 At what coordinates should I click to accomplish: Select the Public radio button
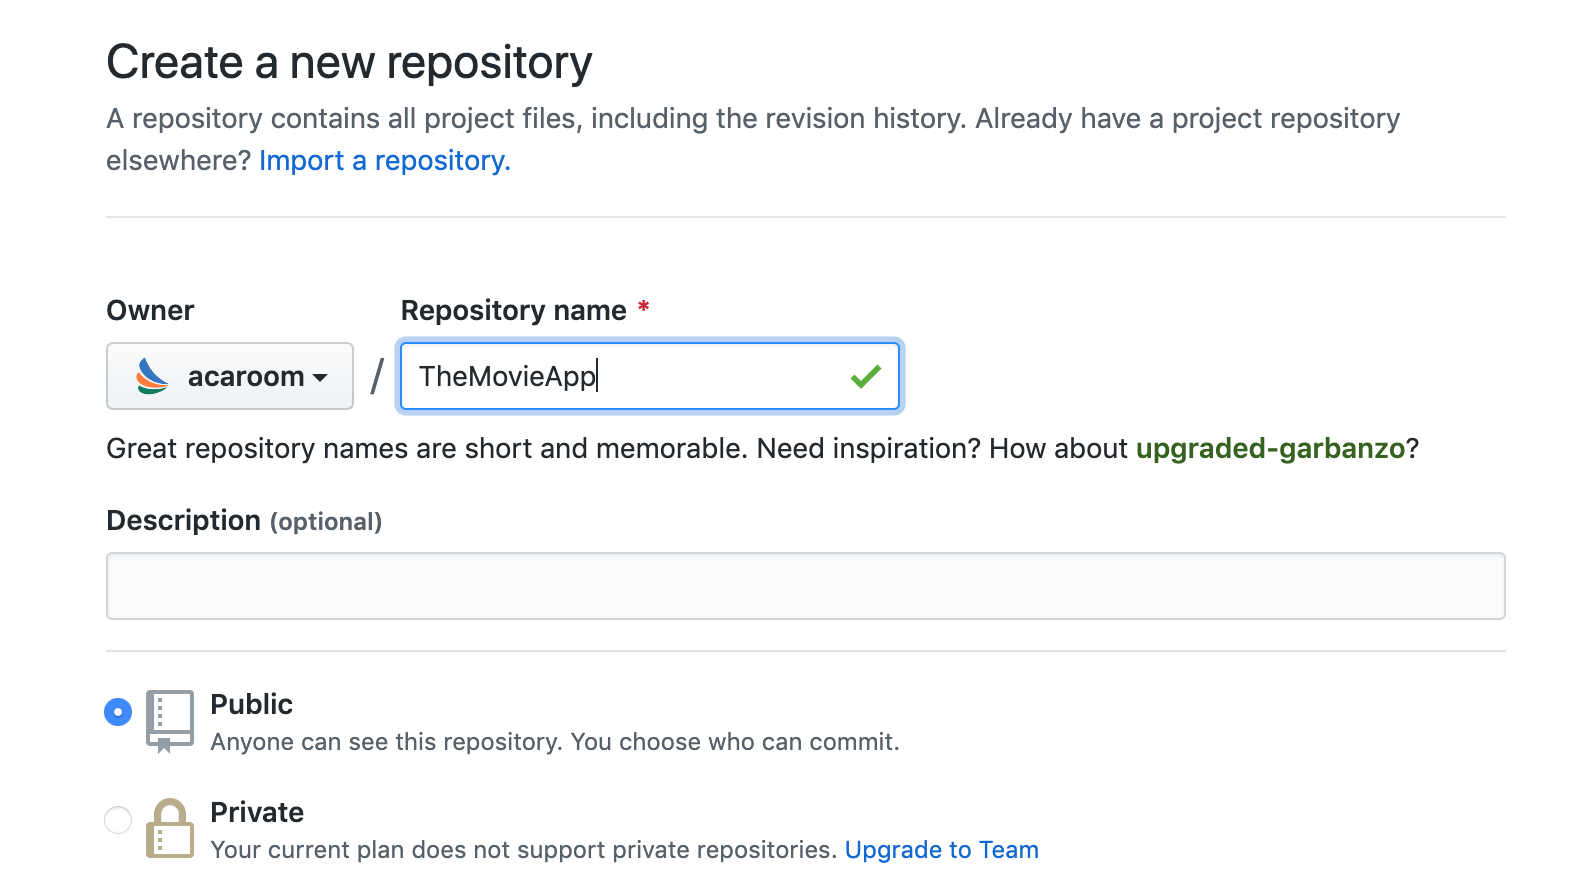[x=118, y=712]
